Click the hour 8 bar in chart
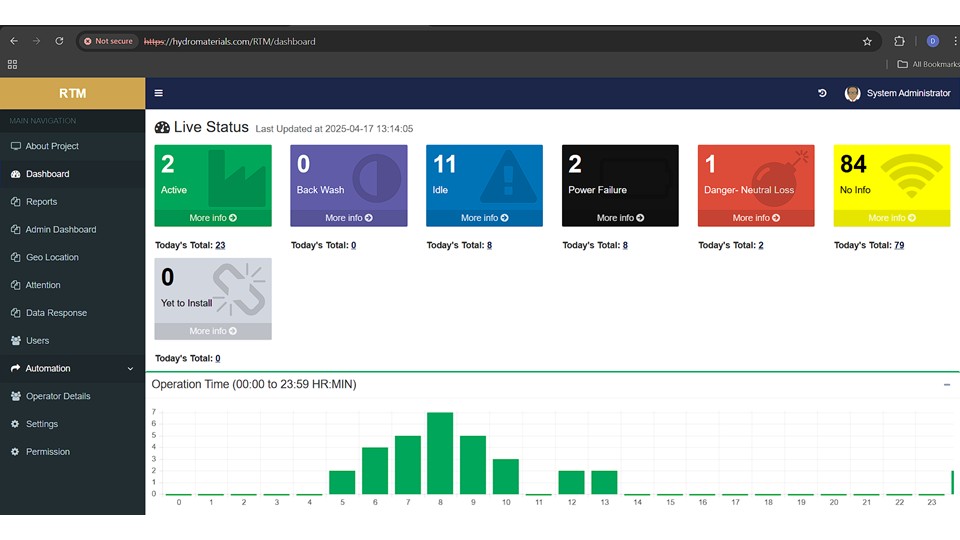Image resolution: width=960 pixels, height=540 pixels. pos(440,453)
